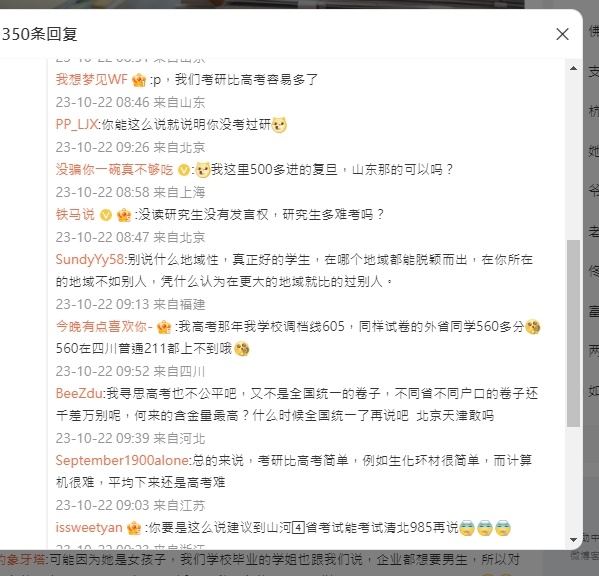This screenshot has width=599, height=576.
Task: Open profile of user 我想梦见WF
Action: click(x=92, y=79)
